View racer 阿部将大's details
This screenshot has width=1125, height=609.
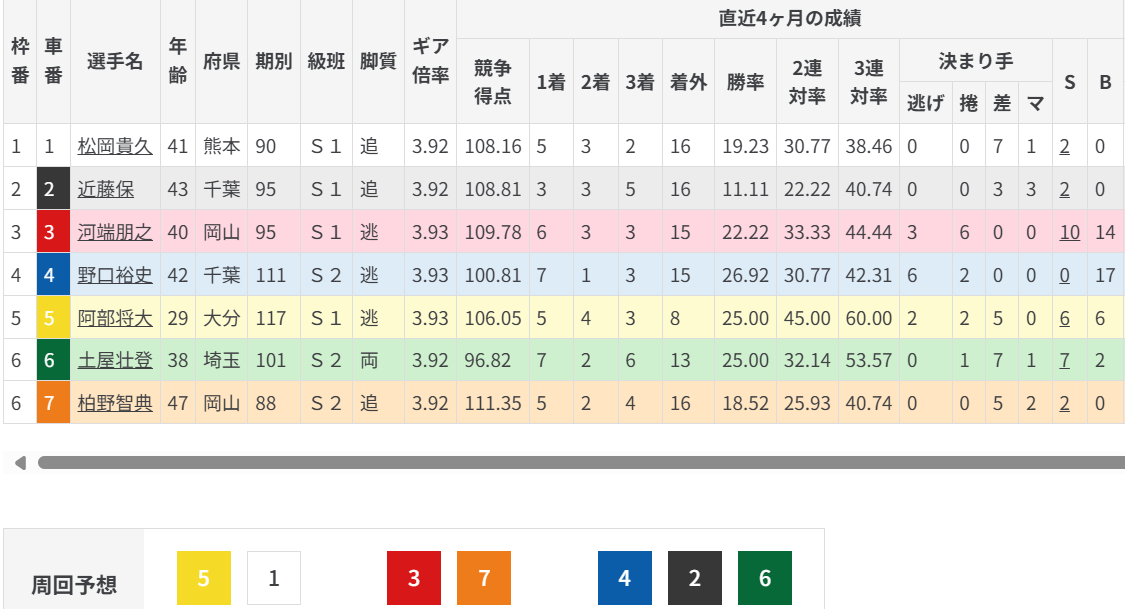[115, 319]
